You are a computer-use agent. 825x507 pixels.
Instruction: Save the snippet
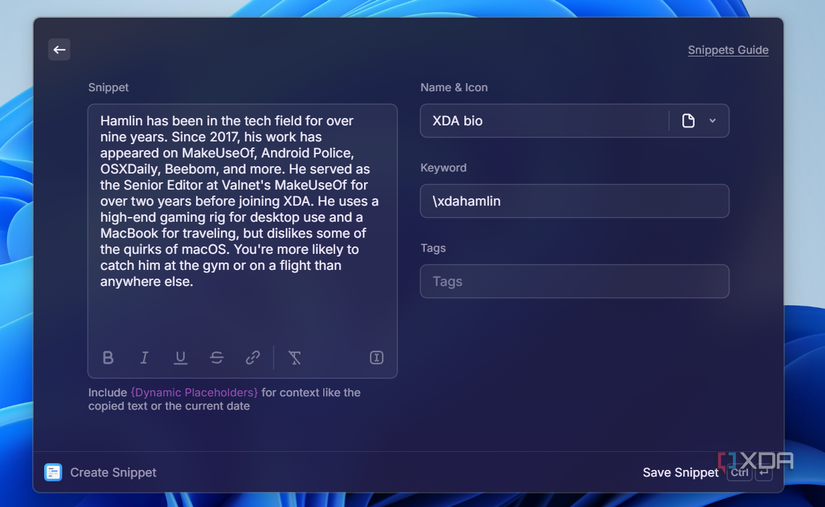pyautogui.click(x=680, y=472)
